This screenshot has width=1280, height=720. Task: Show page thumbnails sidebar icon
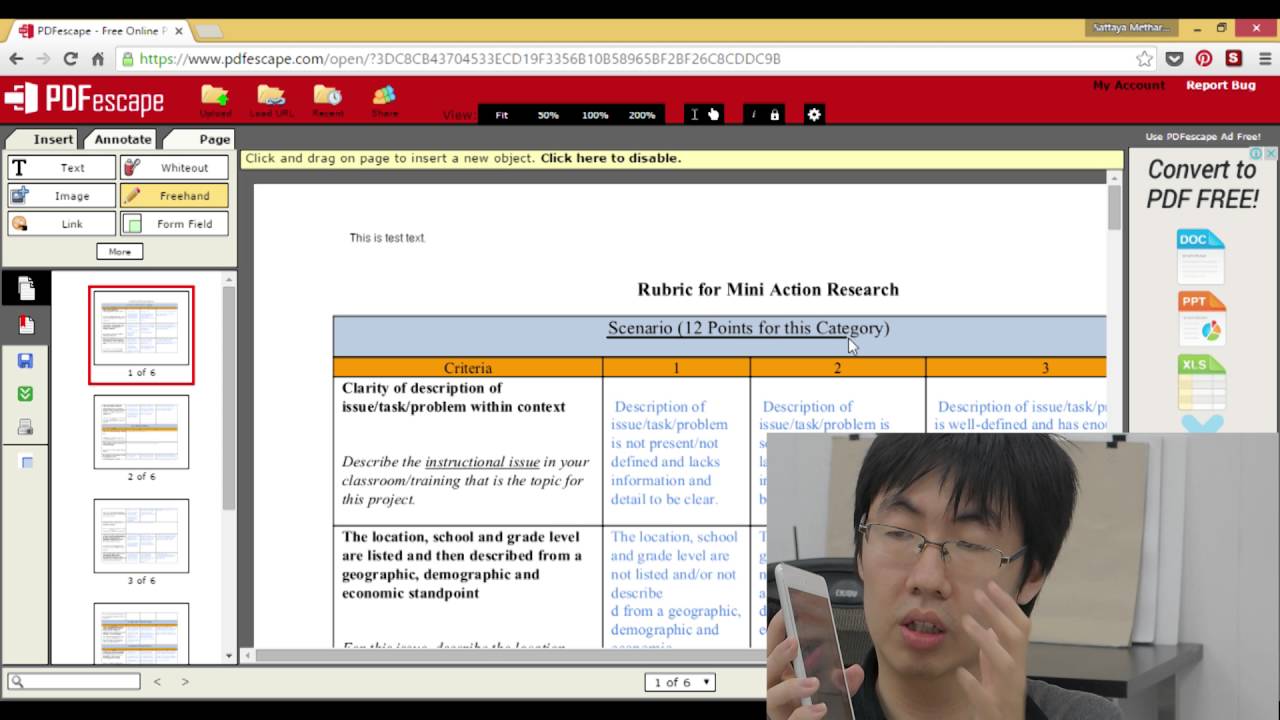[26, 289]
